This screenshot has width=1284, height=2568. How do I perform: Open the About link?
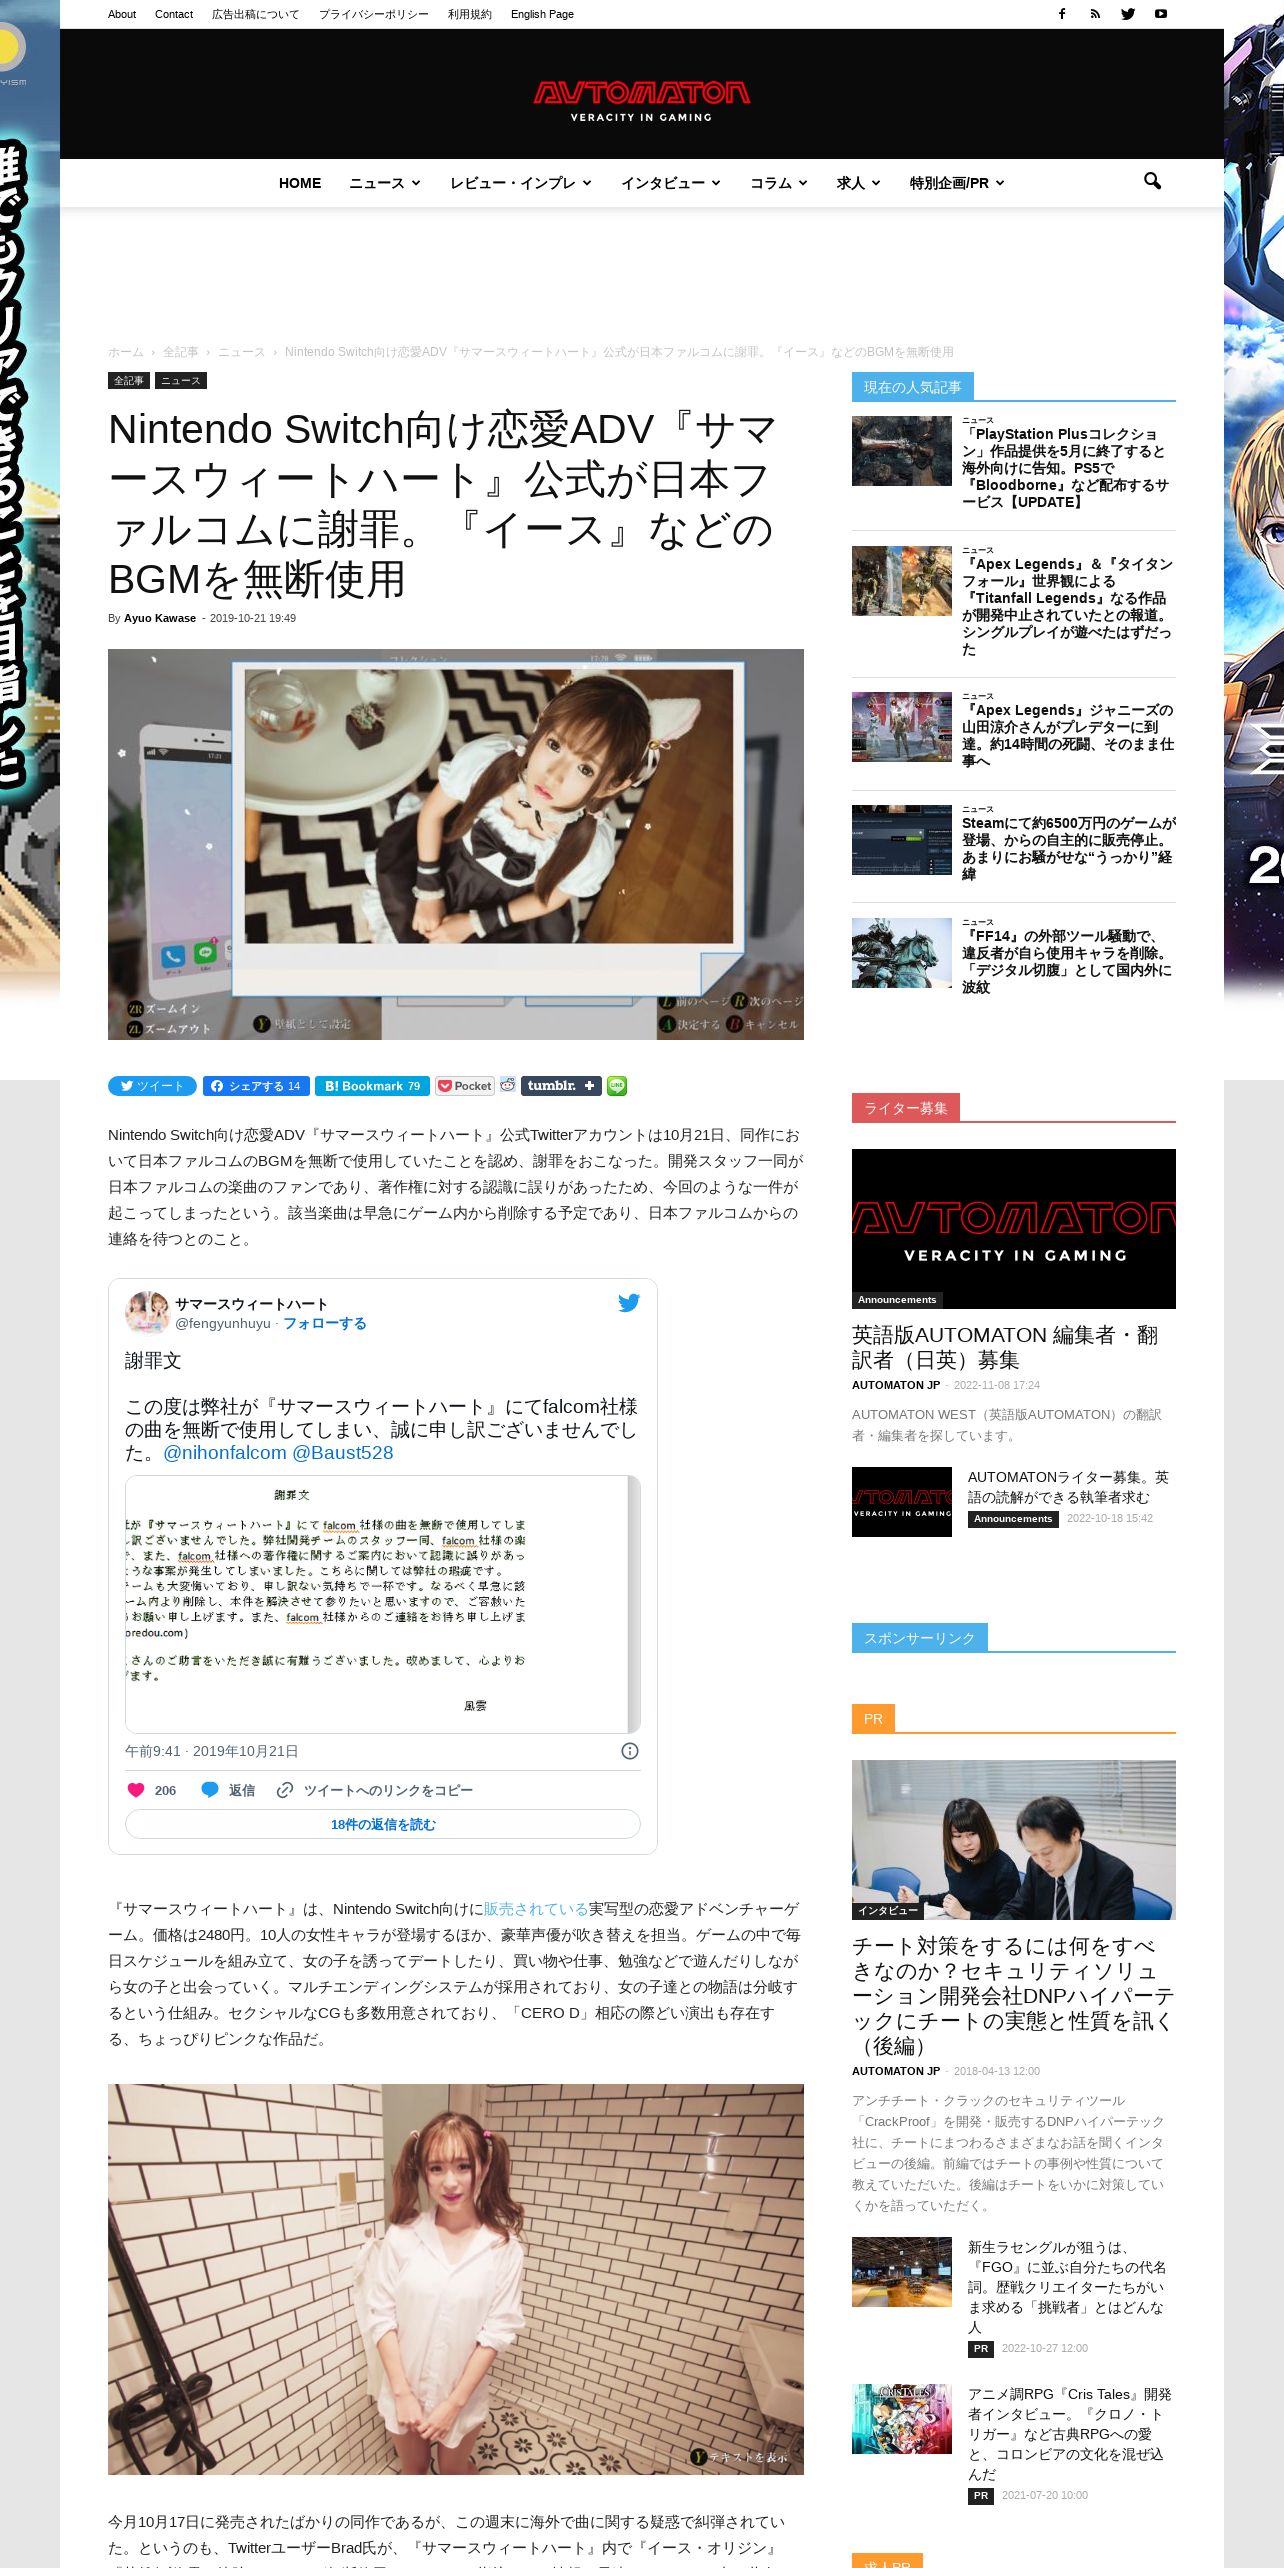(x=122, y=14)
